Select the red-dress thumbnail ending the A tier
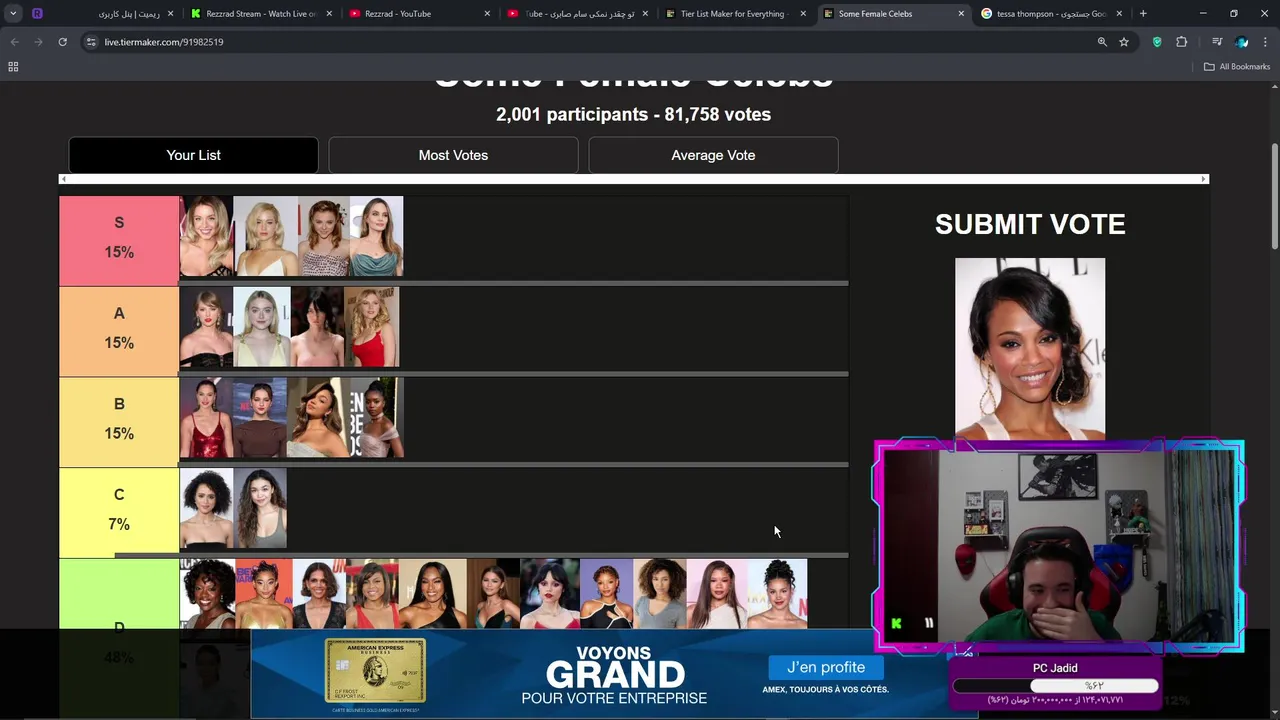The width and height of the screenshot is (1280, 720). 372,327
